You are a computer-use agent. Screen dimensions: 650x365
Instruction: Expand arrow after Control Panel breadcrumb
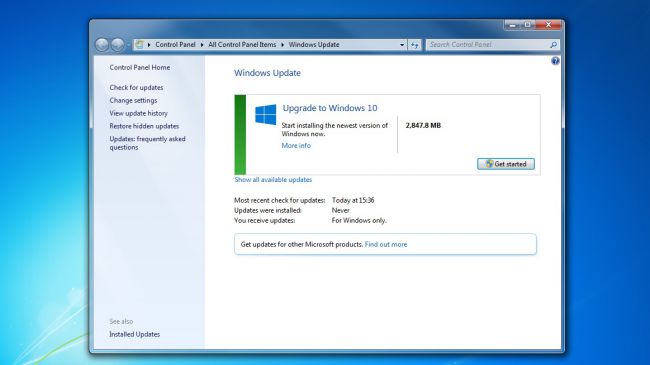pos(202,45)
